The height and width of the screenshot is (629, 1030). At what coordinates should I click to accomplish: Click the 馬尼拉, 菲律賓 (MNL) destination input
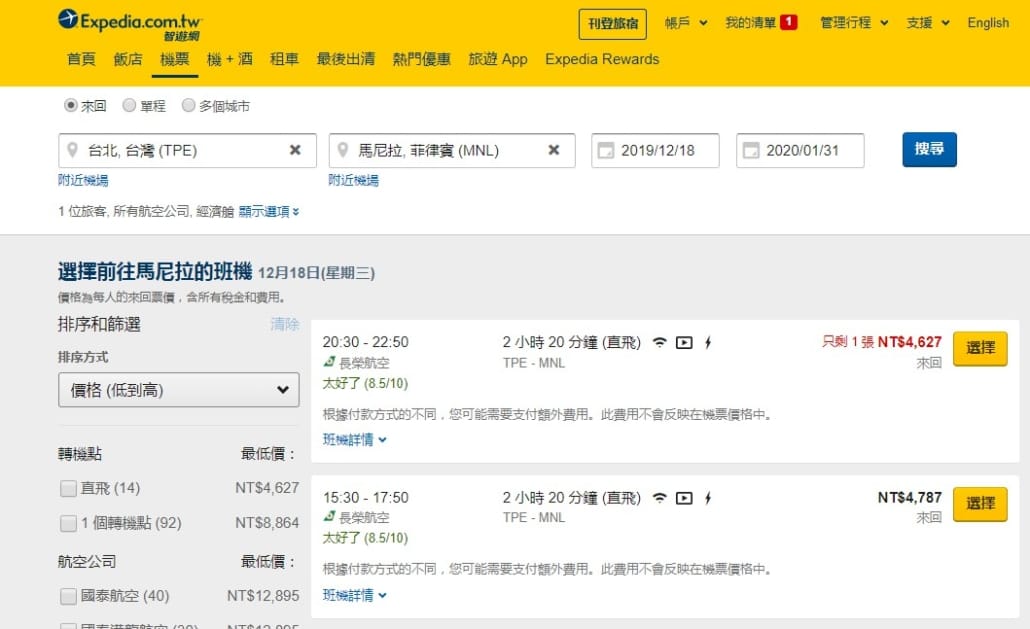point(452,150)
